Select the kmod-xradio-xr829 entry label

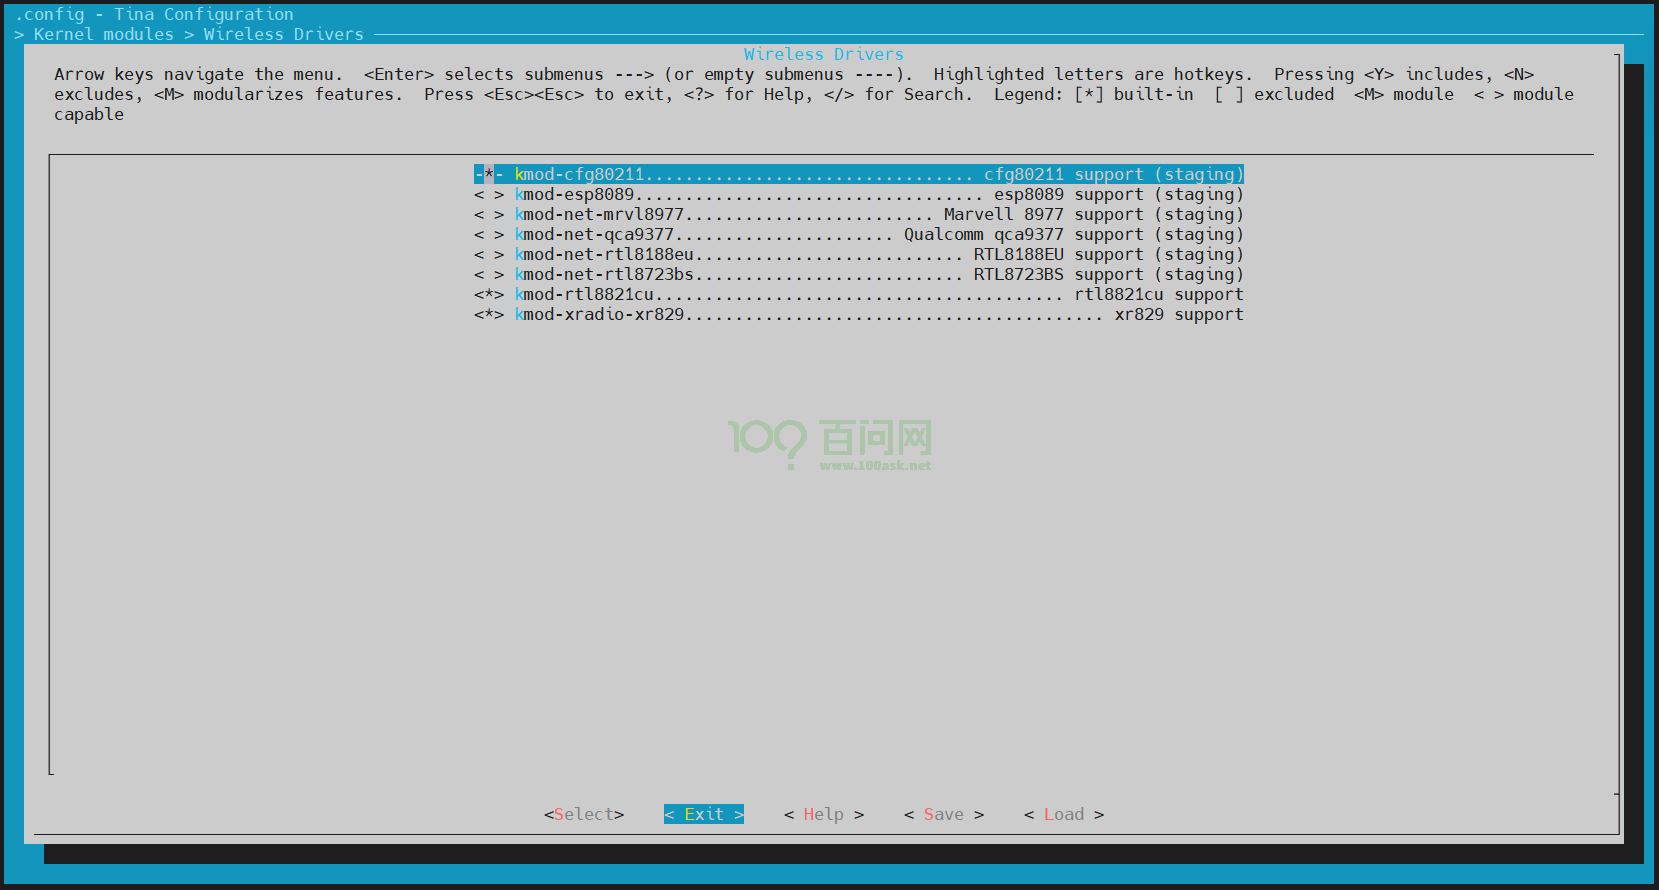point(599,315)
